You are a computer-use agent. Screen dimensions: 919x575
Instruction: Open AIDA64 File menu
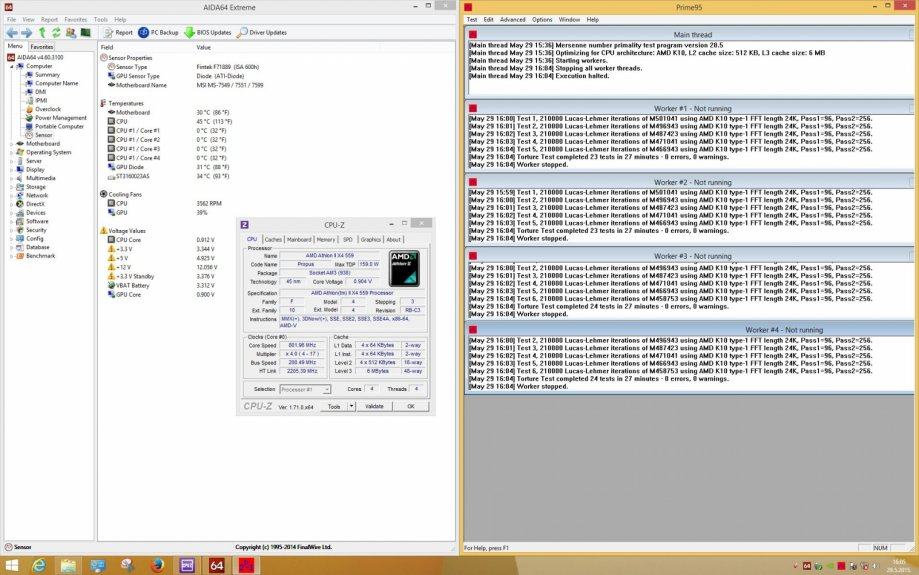click(x=11, y=19)
